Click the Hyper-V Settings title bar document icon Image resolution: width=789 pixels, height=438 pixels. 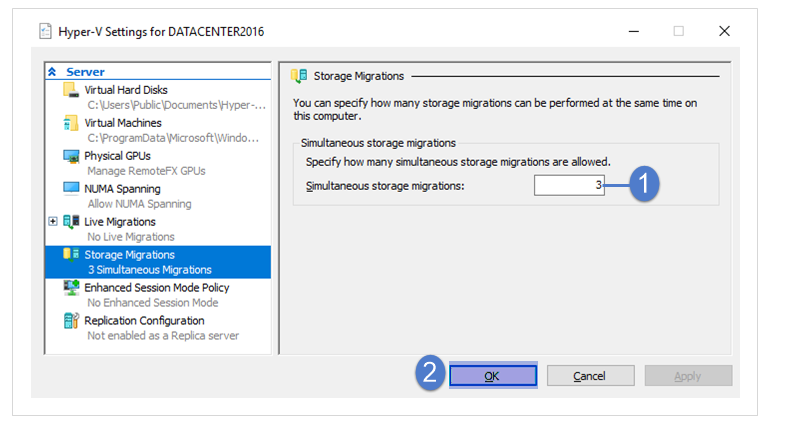(x=45, y=31)
